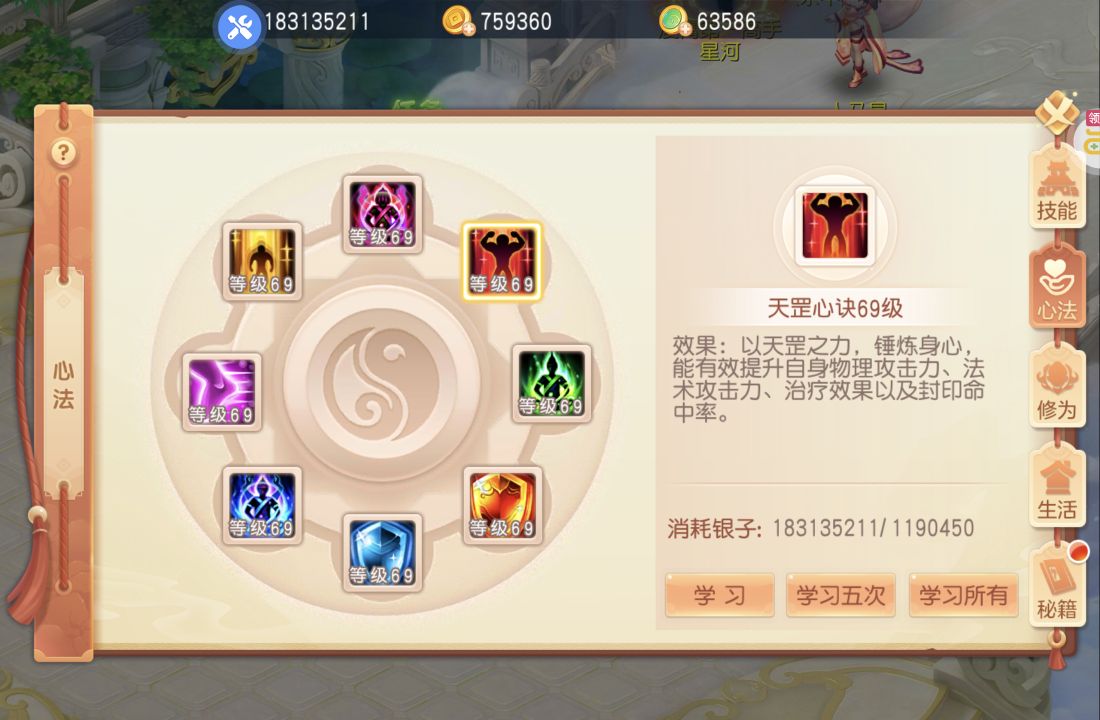This screenshot has height=720, width=1100.
Task: Close the panel with the X button
Action: [1057, 112]
